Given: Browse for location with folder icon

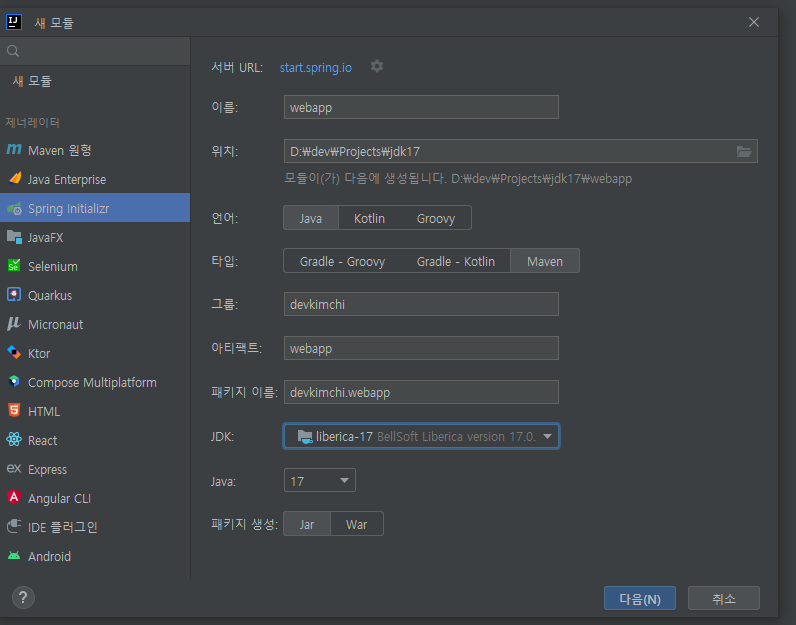Looking at the screenshot, I should pyautogui.click(x=744, y=151).
